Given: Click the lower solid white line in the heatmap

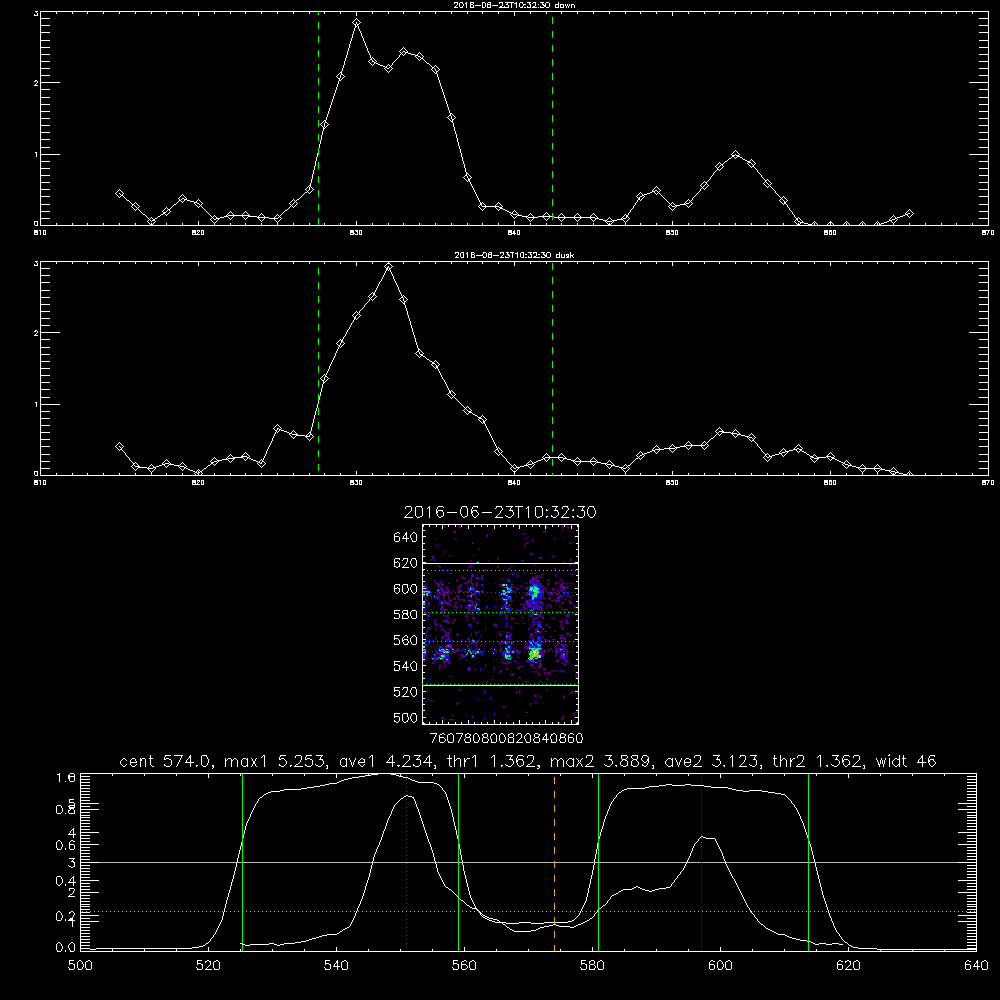Looking at the screenshot, I should point(500,685).
